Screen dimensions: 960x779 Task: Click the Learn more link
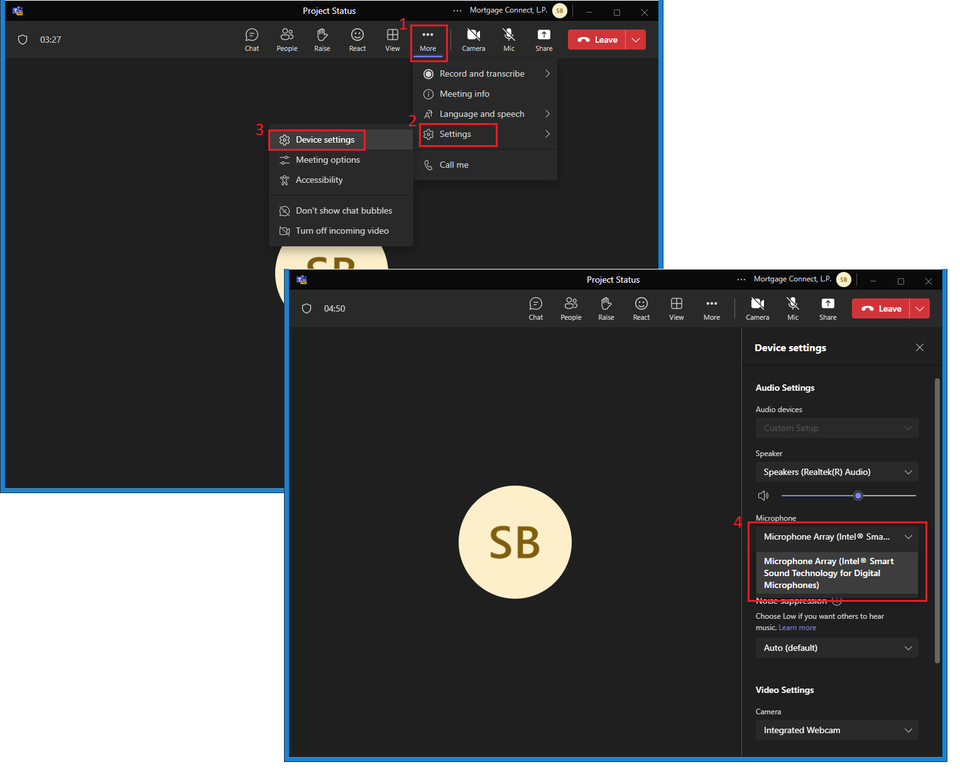pos(797,628)
